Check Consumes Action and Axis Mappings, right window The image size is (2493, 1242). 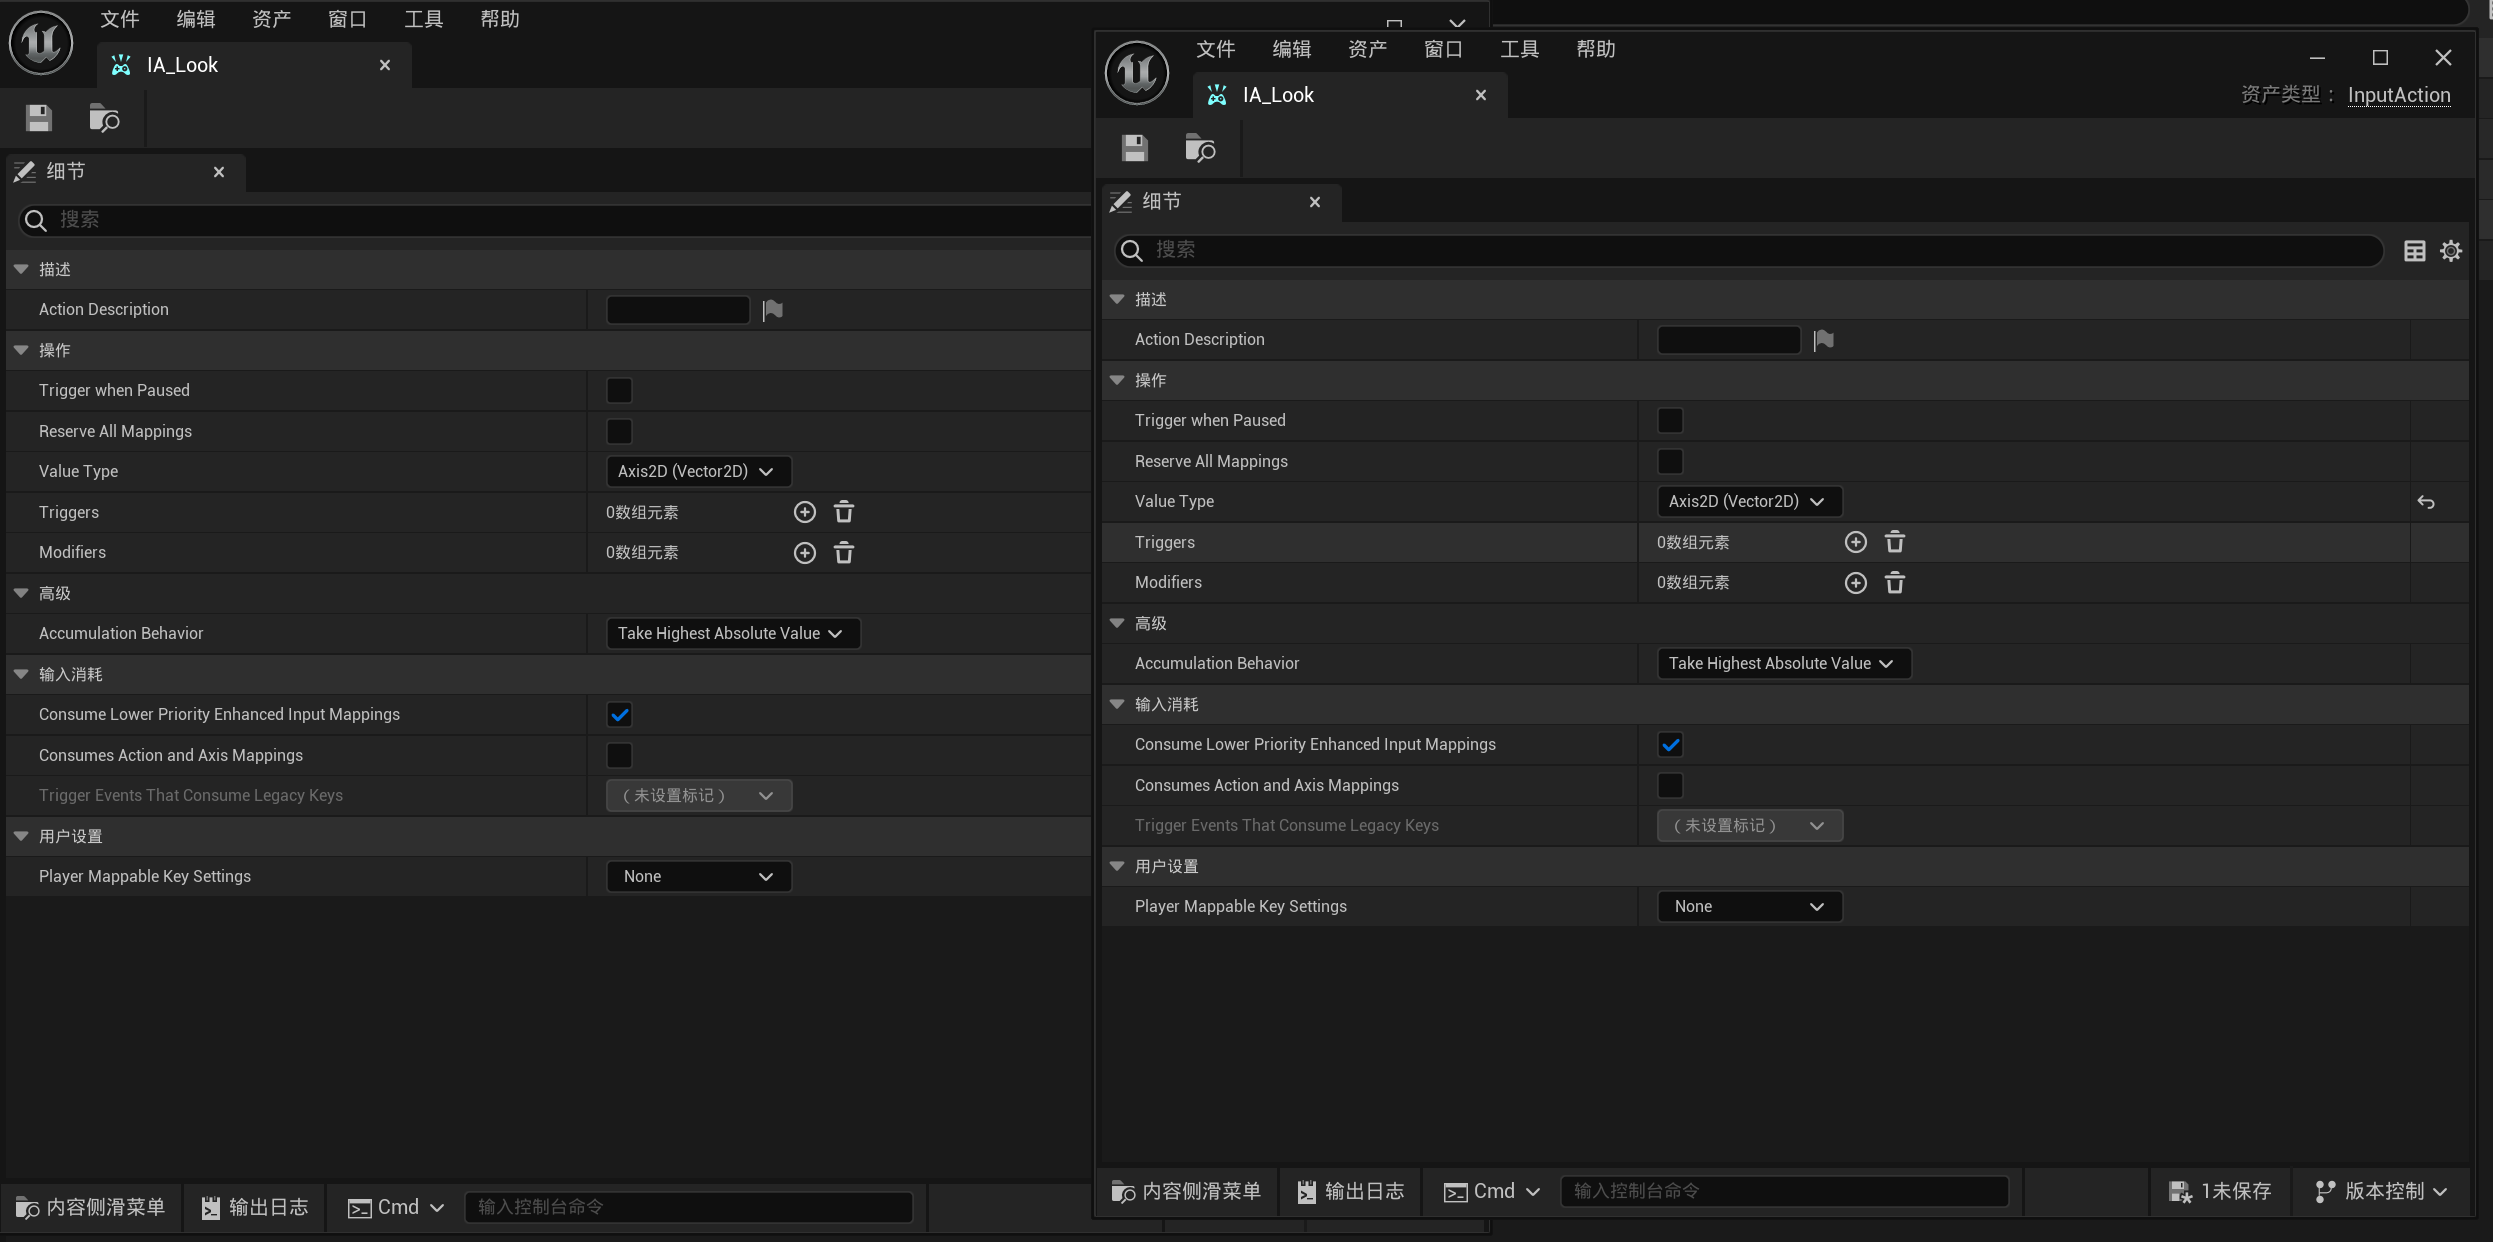coord(1670,786)
